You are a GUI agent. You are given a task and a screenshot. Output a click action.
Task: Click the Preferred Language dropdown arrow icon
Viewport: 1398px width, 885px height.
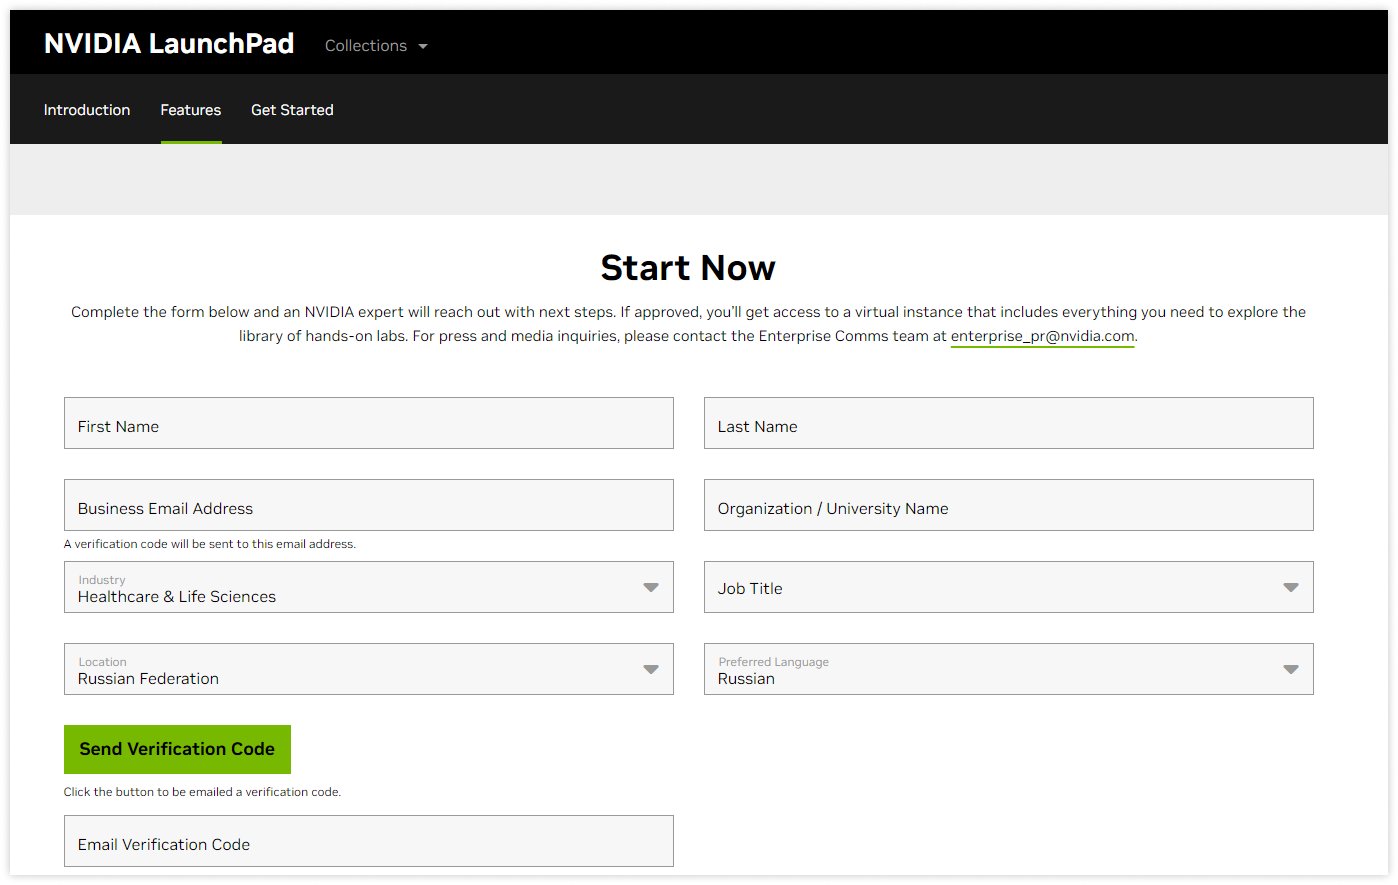click(x=1291, y=670)
